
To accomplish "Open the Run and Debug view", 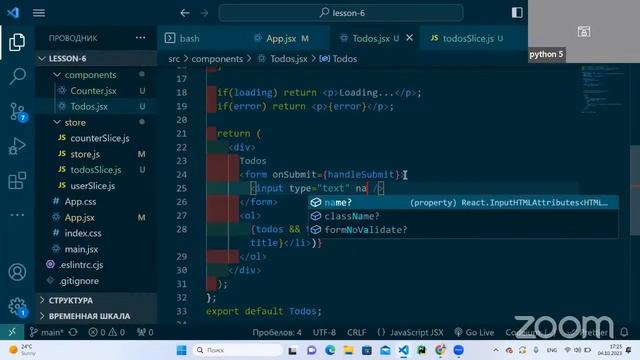I will click(x=17, y=146).
